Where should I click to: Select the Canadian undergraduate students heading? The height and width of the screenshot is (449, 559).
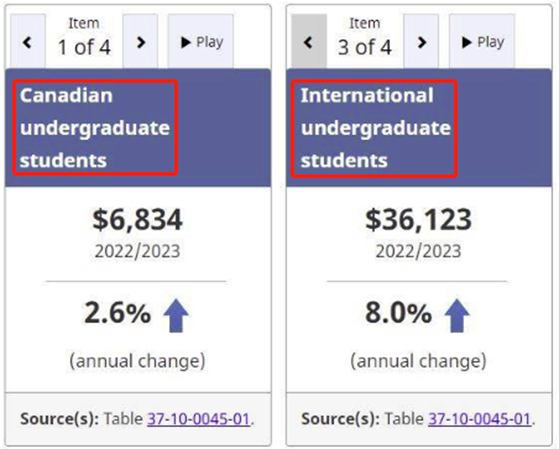point(95,128)
